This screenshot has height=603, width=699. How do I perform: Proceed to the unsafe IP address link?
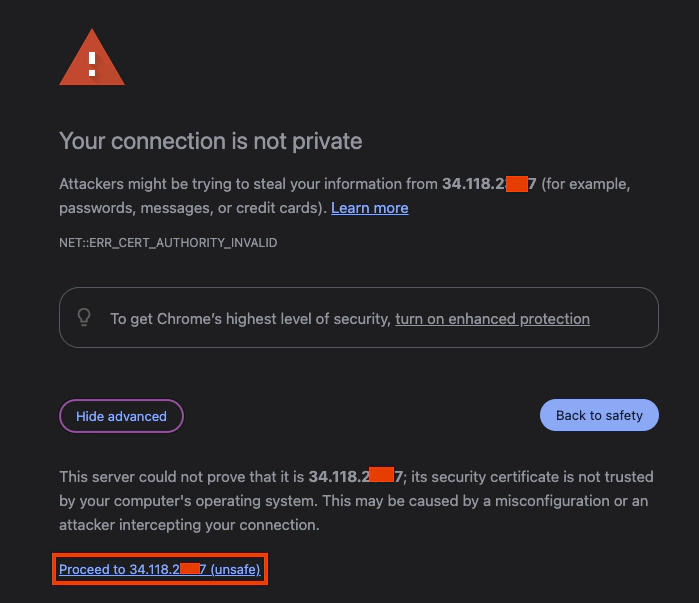coord(159,570)
